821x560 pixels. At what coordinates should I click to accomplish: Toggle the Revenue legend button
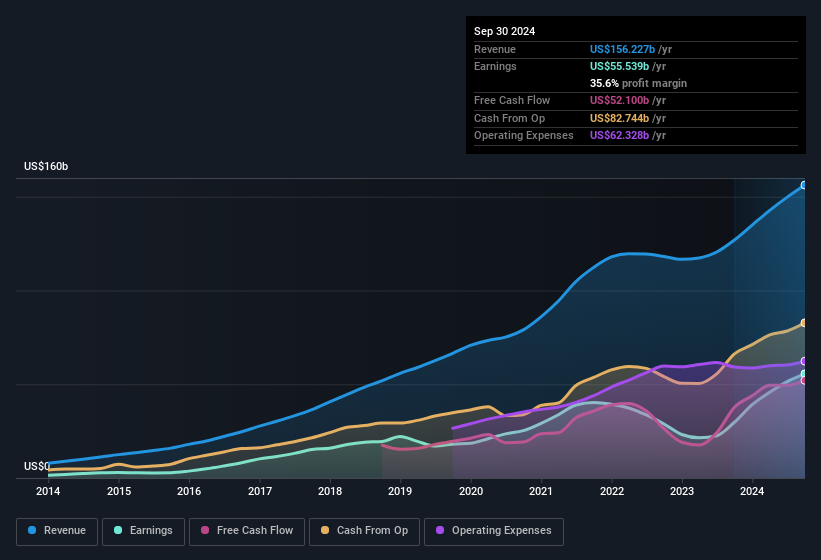pyautogui.click(x=57, y=531)
